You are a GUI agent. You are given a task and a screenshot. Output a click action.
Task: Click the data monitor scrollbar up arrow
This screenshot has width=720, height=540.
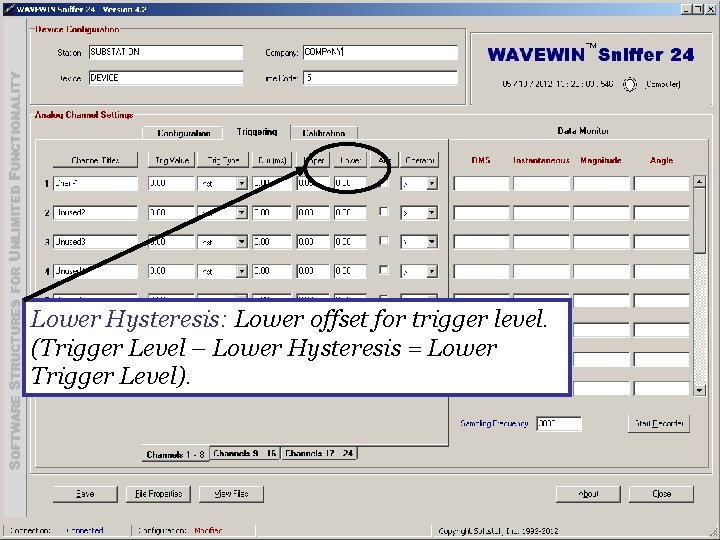pos(699,181)
